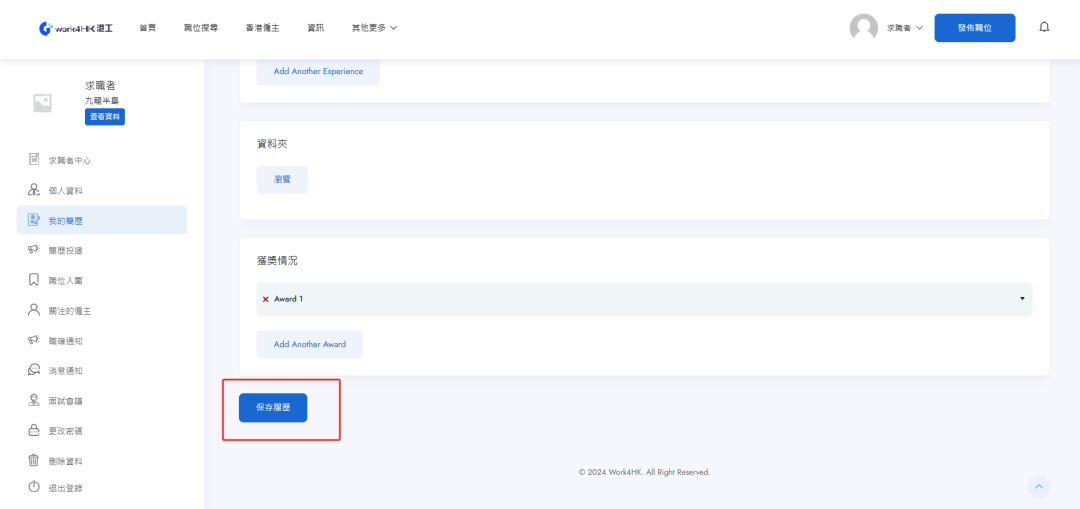This screenshot has height=509, width=1080.
Task: Click the 消息通知 chat bubble icon
Action: pyautogui.click(x=34, y=370)
